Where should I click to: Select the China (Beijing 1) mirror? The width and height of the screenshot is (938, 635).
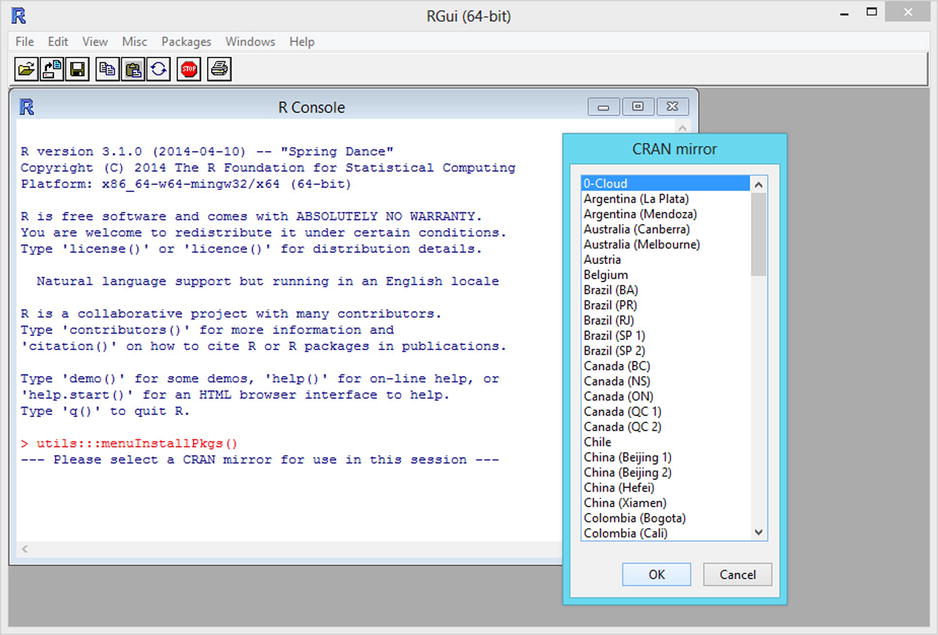[x=666, y=457]
